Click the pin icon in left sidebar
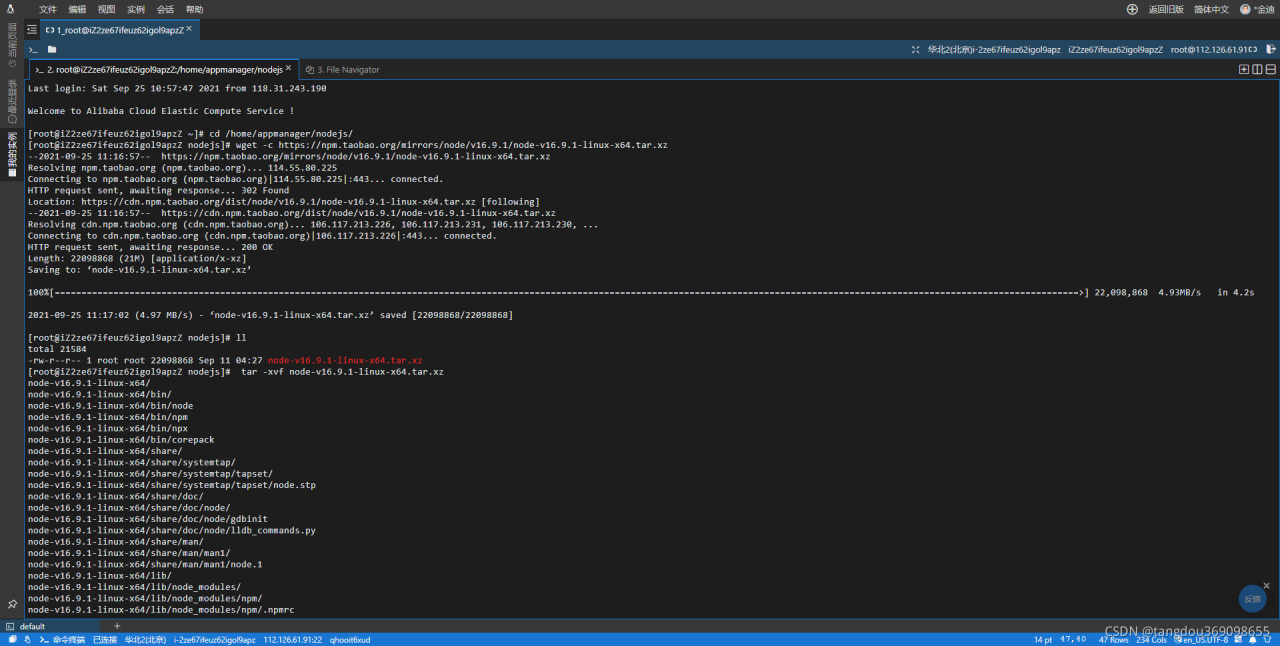 click(x=12, y=604)
